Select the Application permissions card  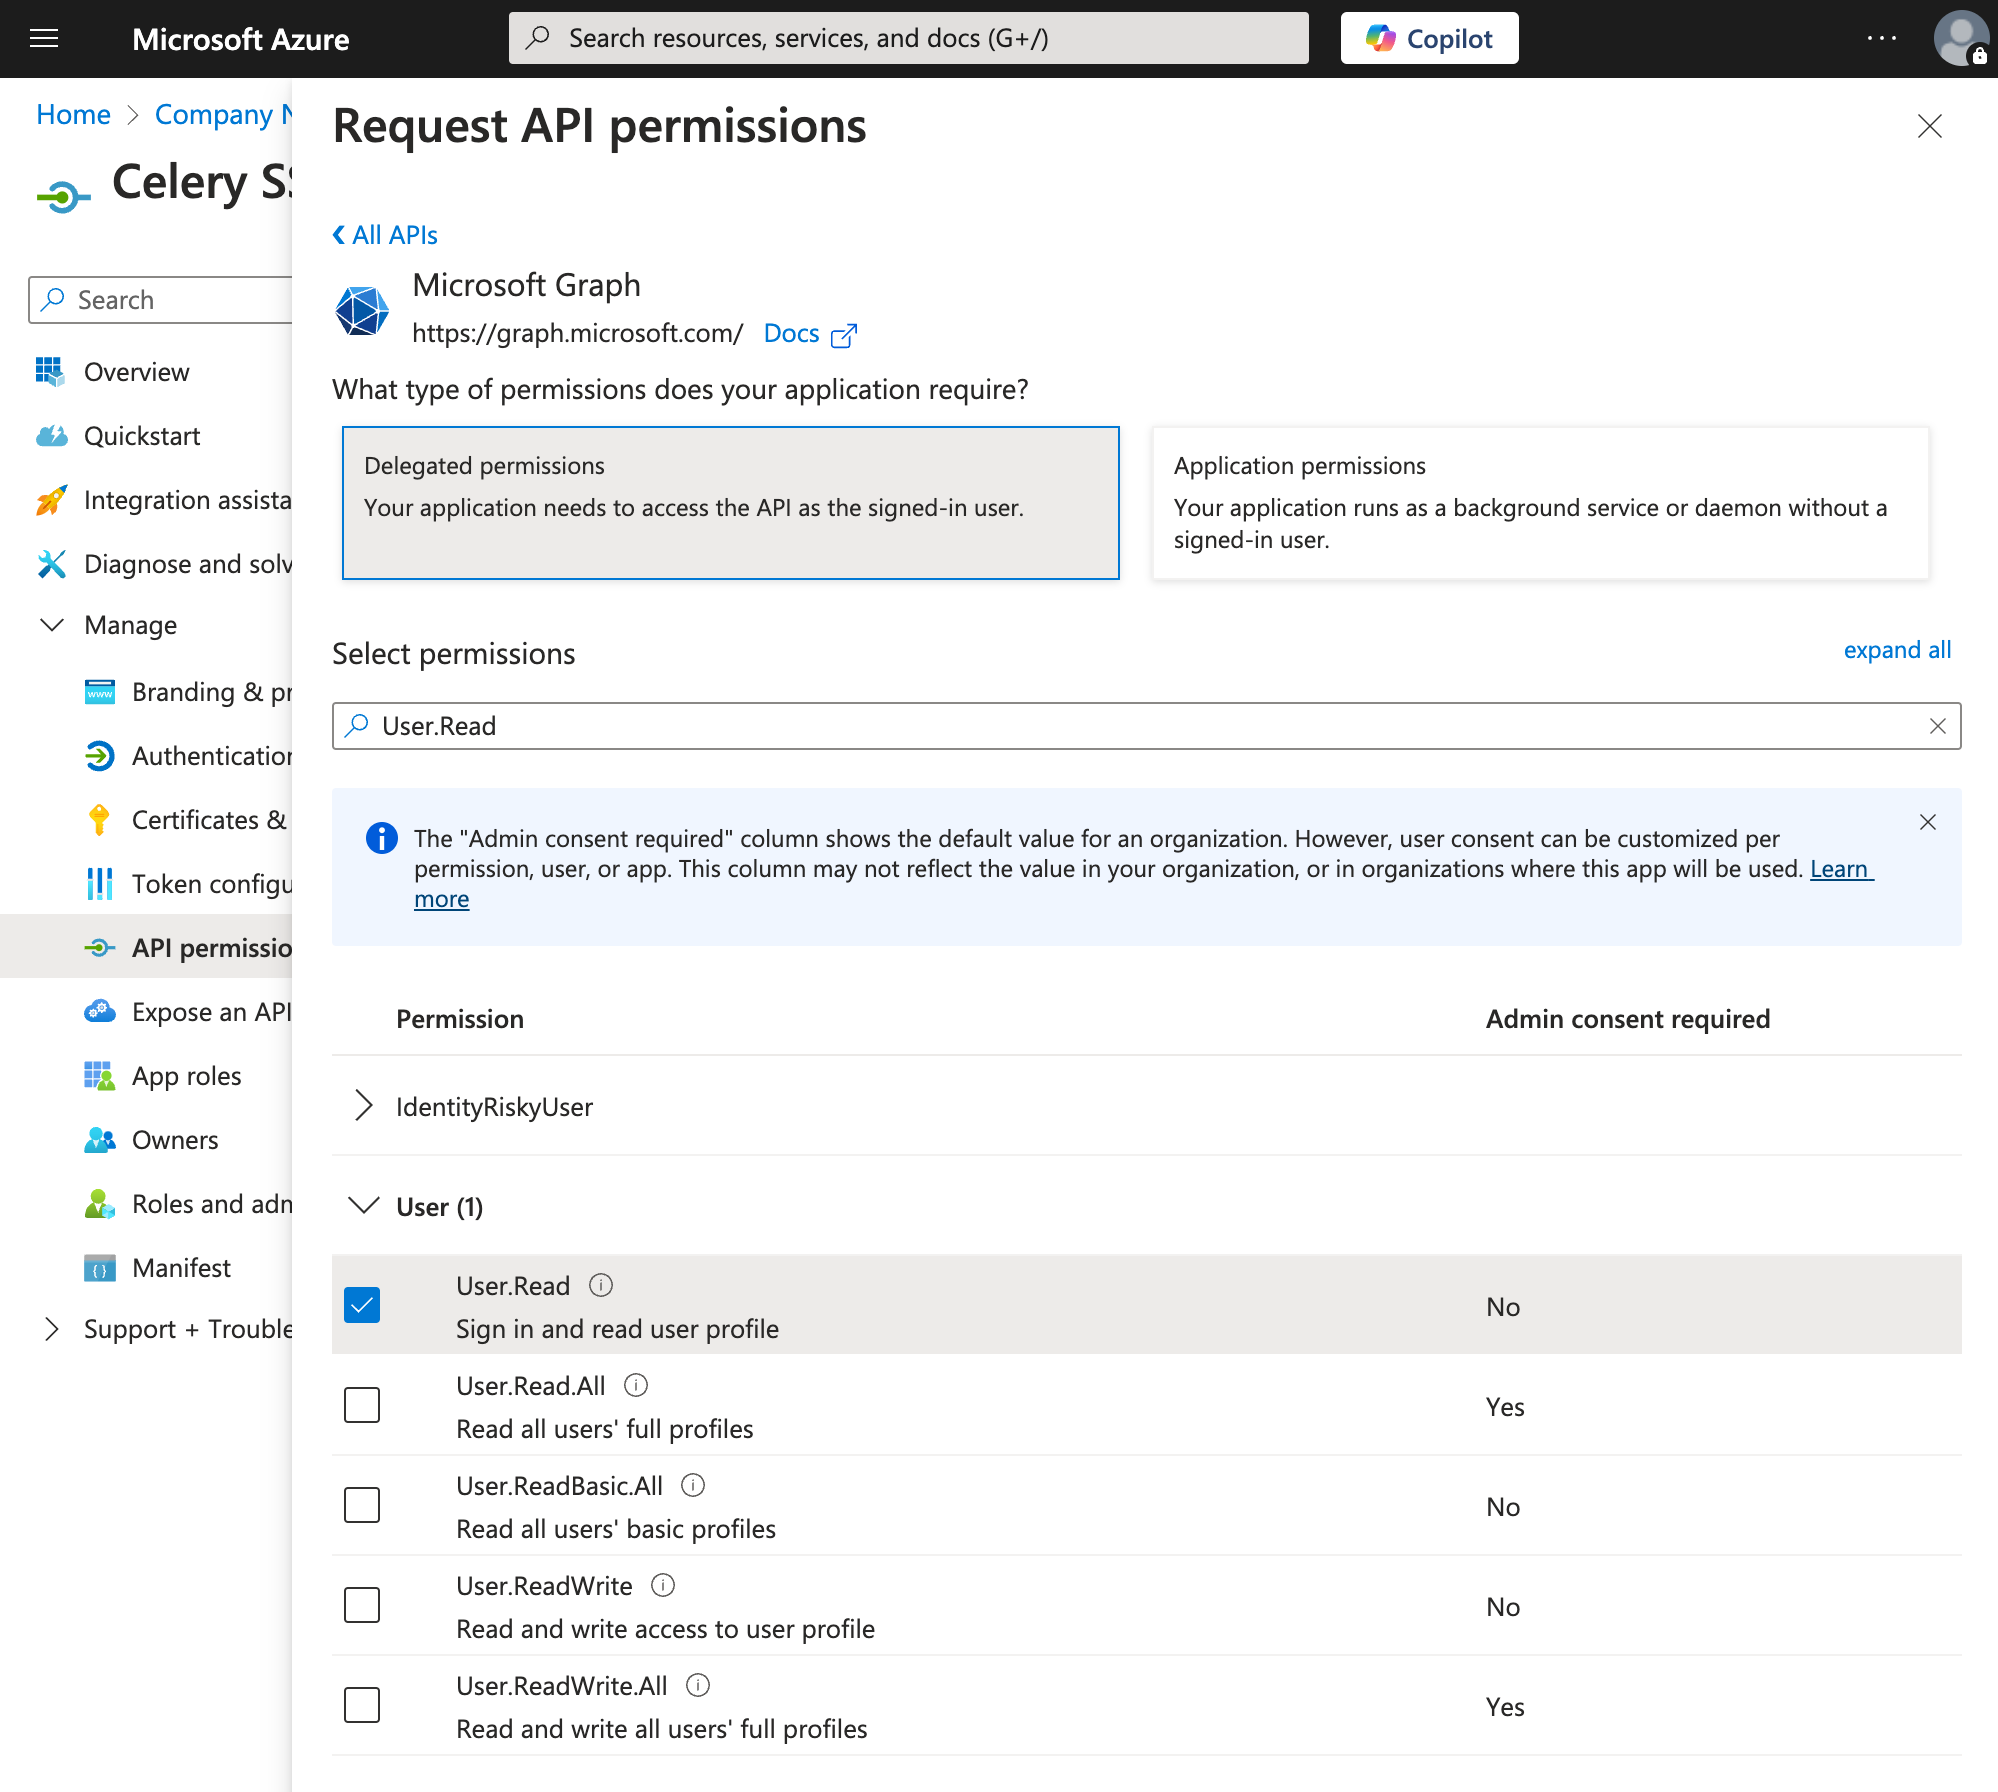coord(1539,503)
